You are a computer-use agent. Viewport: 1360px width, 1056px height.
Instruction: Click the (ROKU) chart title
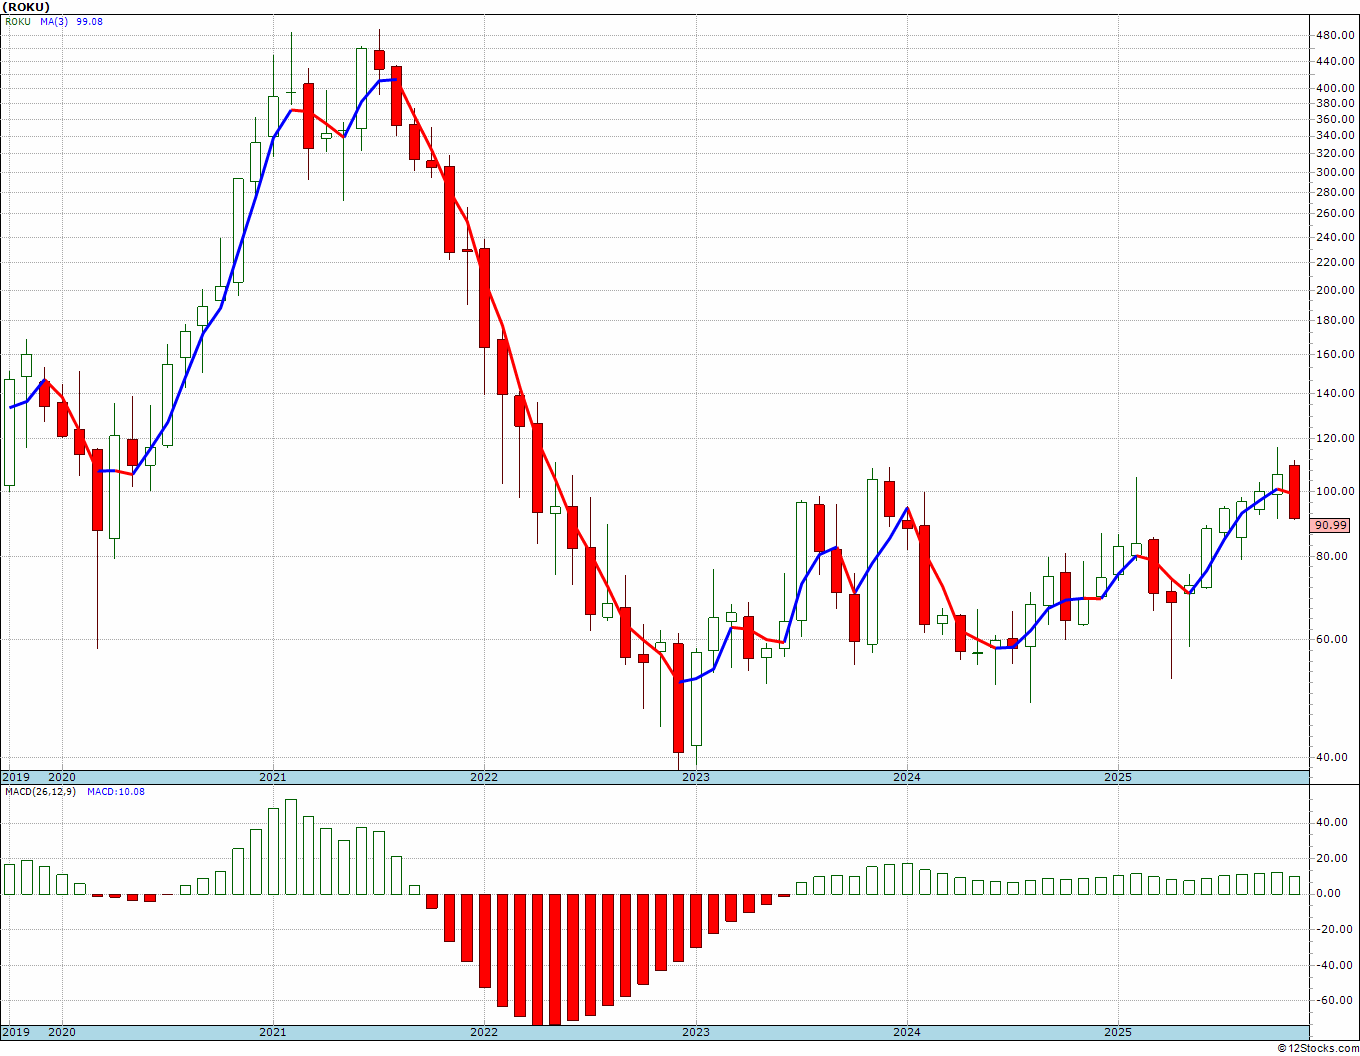click(x=25, y=7)
